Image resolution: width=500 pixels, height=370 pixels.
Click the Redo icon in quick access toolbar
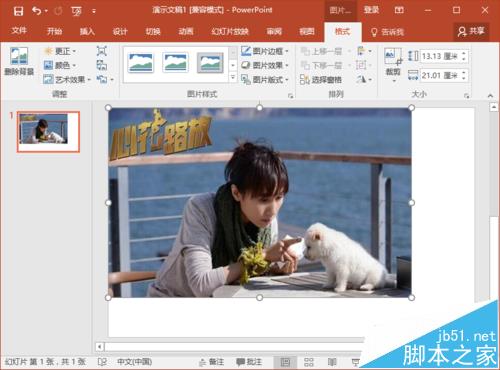click(58, 11)
